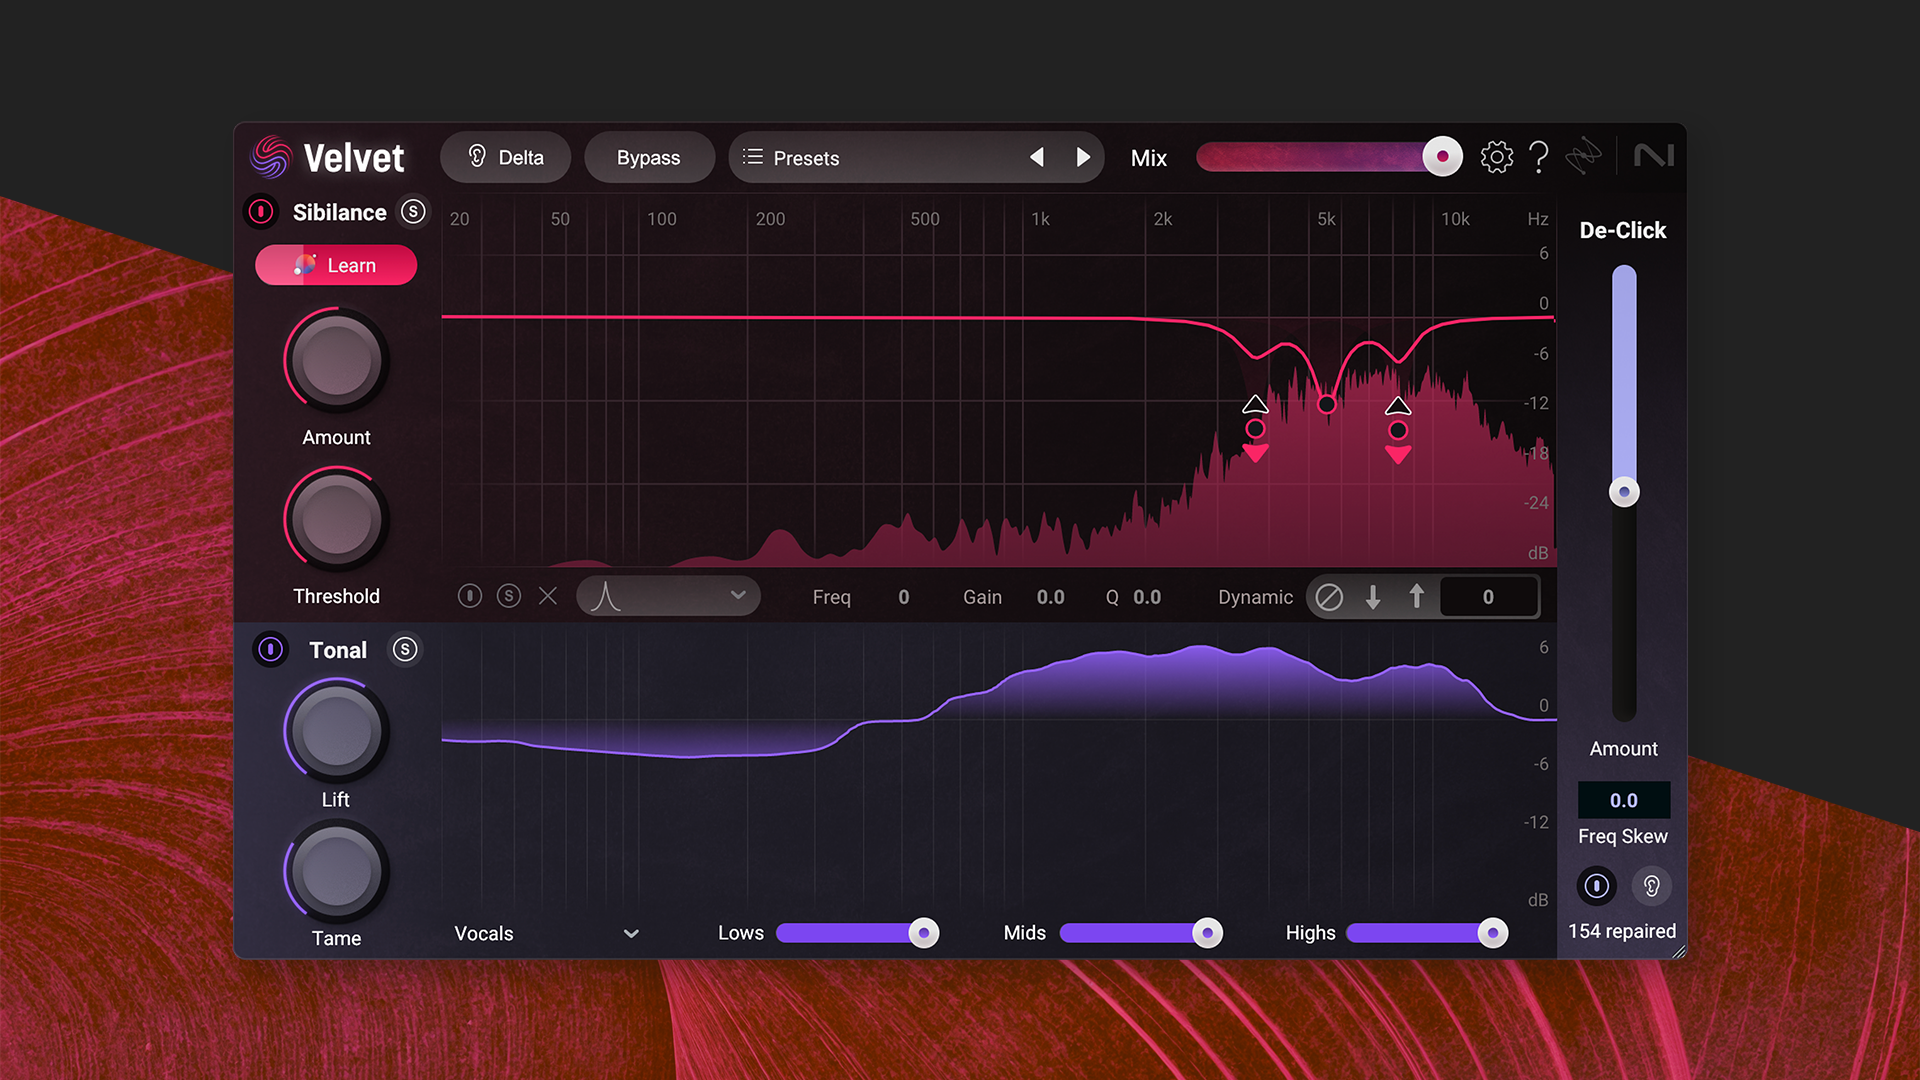Select the dynamic downward arrow mode
The image size is (1920, 1080).
click(x=1373, y=597)
